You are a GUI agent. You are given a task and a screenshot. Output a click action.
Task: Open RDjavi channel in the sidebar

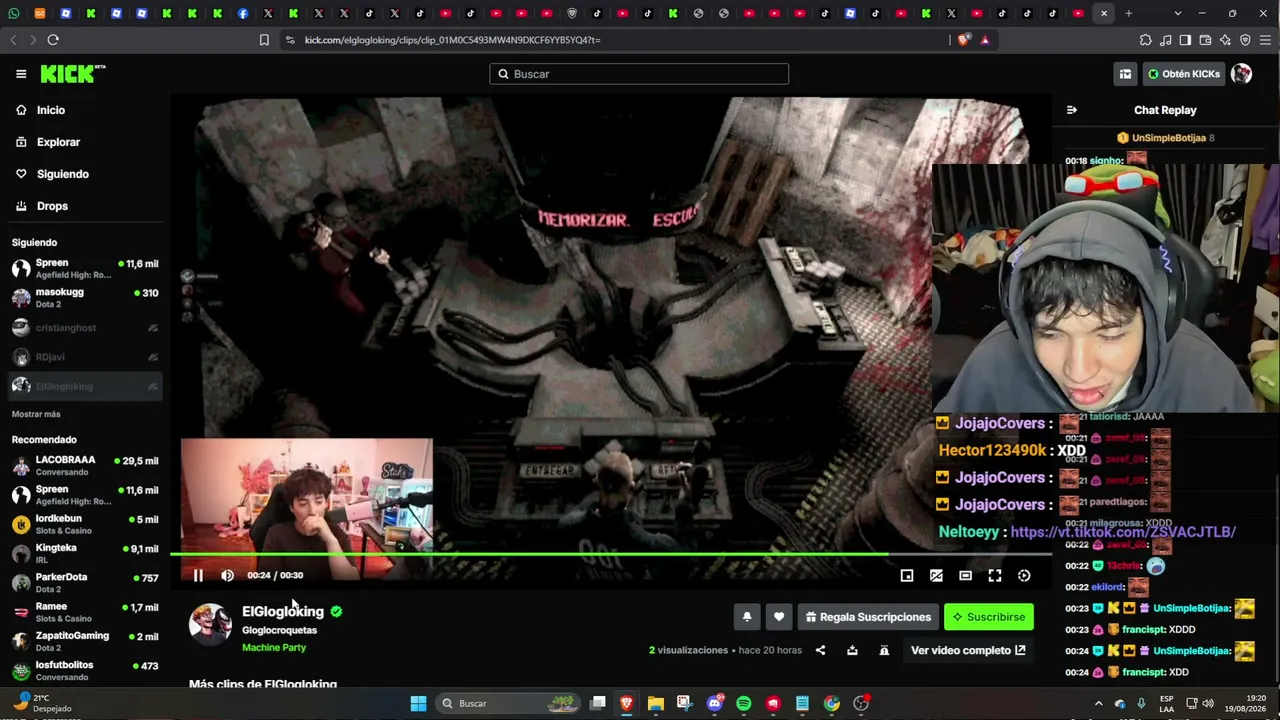(x=85, y=357)
